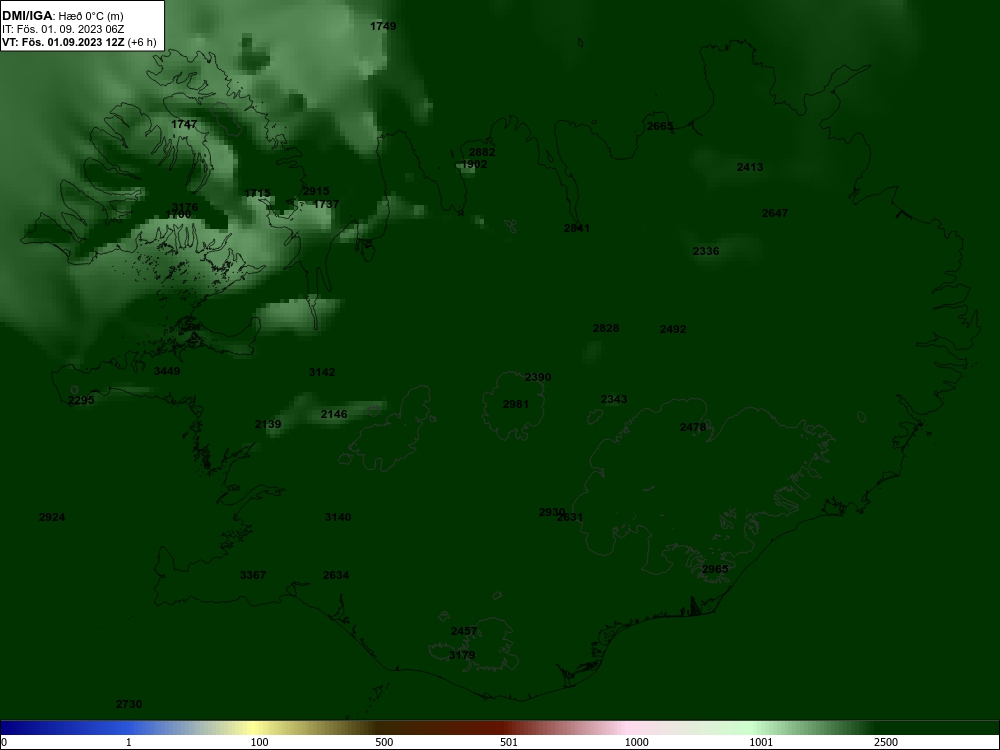
Task: Click the 2665 value on the map
Action: coord(660,126)
